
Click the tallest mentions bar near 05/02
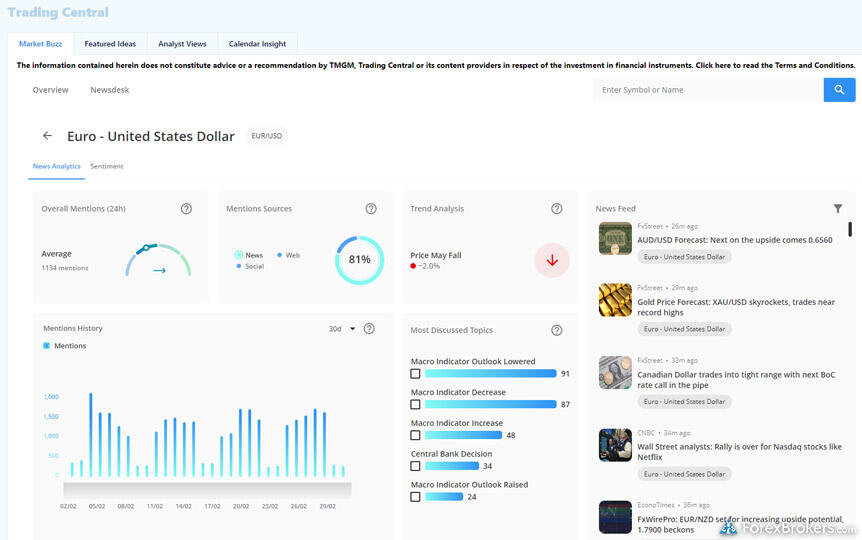91,434
